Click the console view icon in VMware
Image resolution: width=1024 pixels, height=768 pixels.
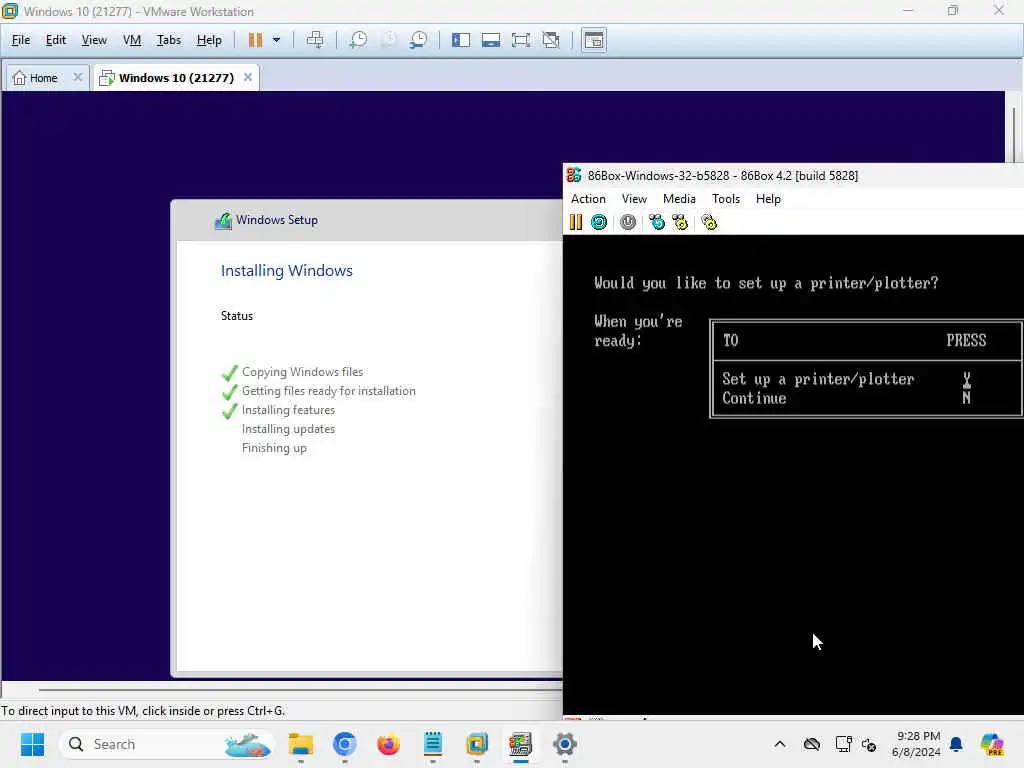(594, 40)
